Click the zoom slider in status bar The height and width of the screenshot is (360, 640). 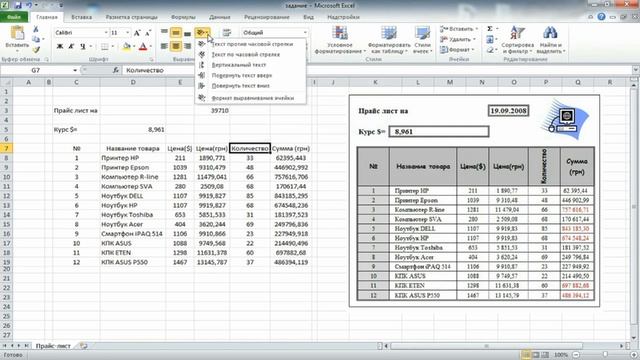[605, 355]
